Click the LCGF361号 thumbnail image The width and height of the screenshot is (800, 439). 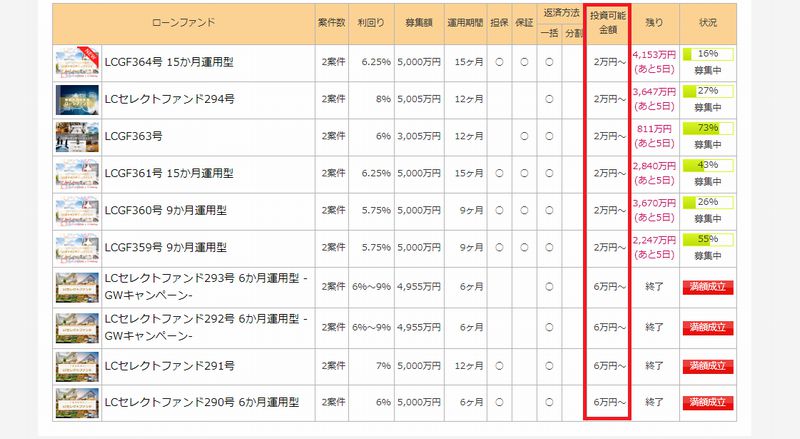coord(77,174)
